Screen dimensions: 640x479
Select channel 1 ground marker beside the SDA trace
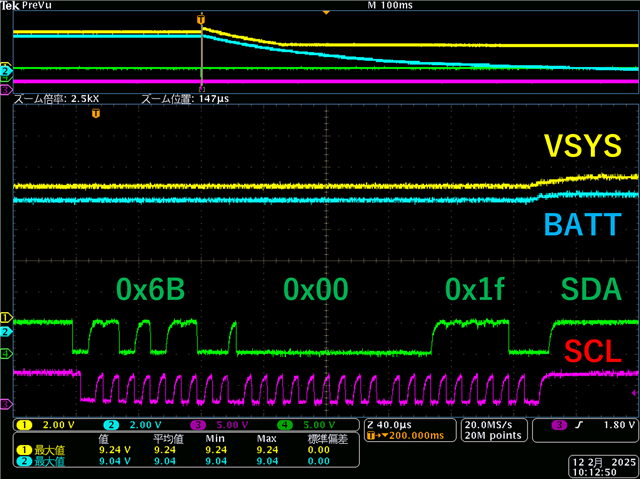click(6, 317)
